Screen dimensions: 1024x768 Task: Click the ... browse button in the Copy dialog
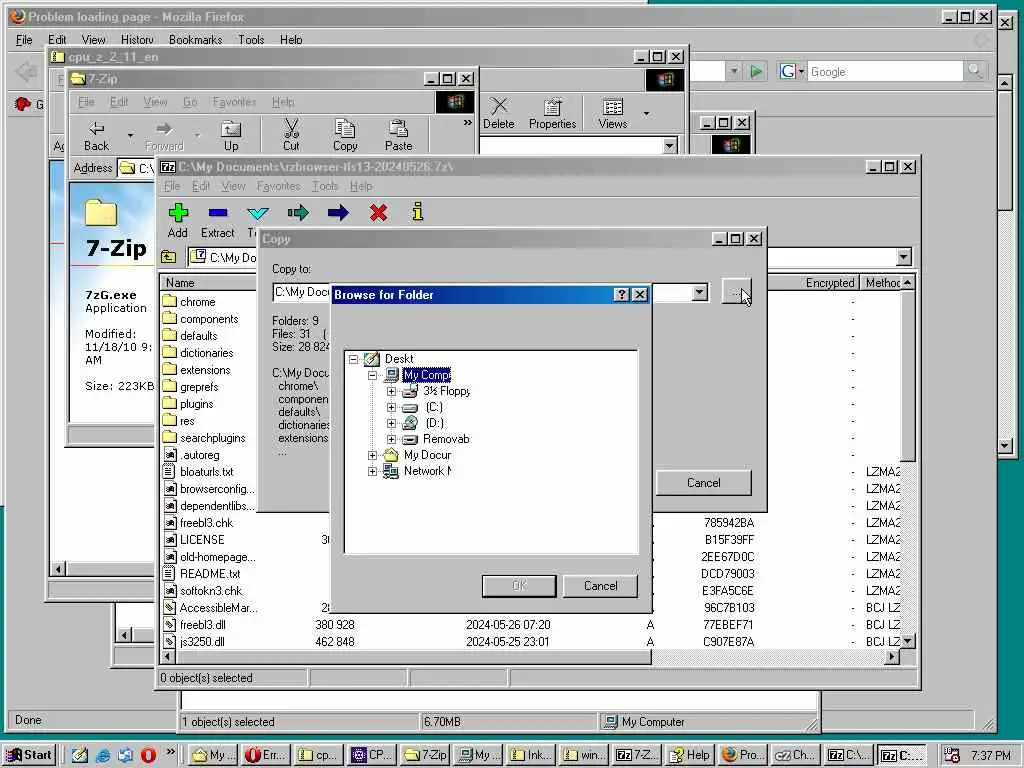click(x=736, y=292)
